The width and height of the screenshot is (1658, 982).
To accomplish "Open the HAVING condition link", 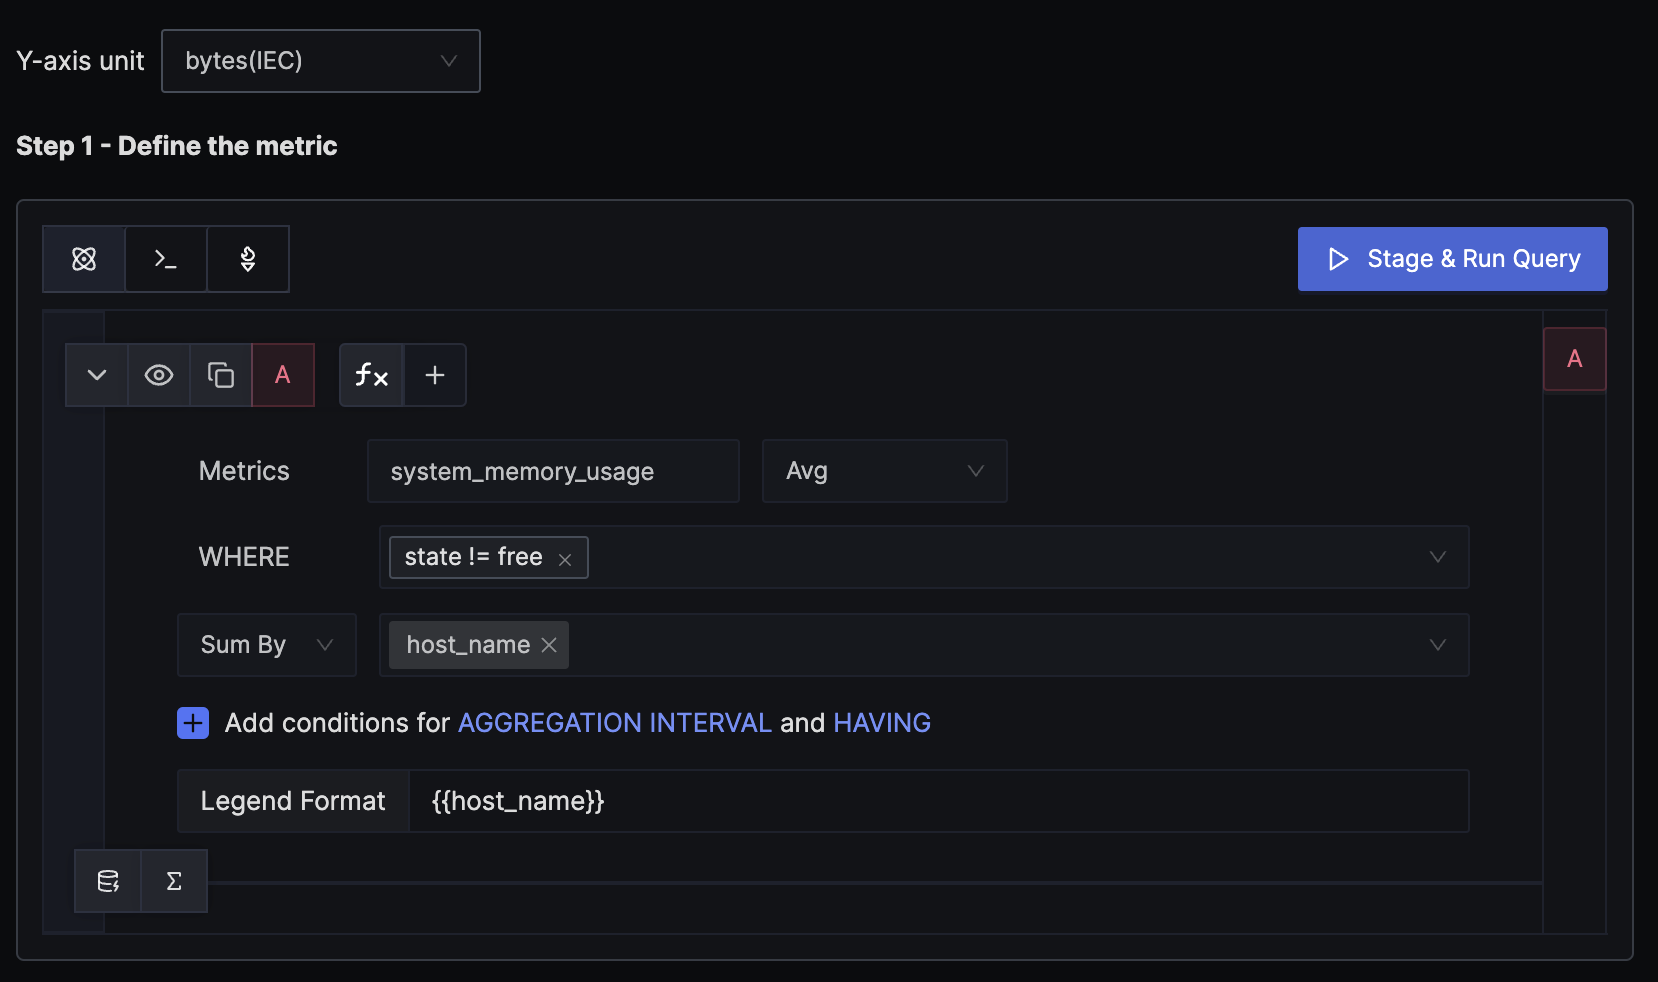I will click(x=882, y=723).
